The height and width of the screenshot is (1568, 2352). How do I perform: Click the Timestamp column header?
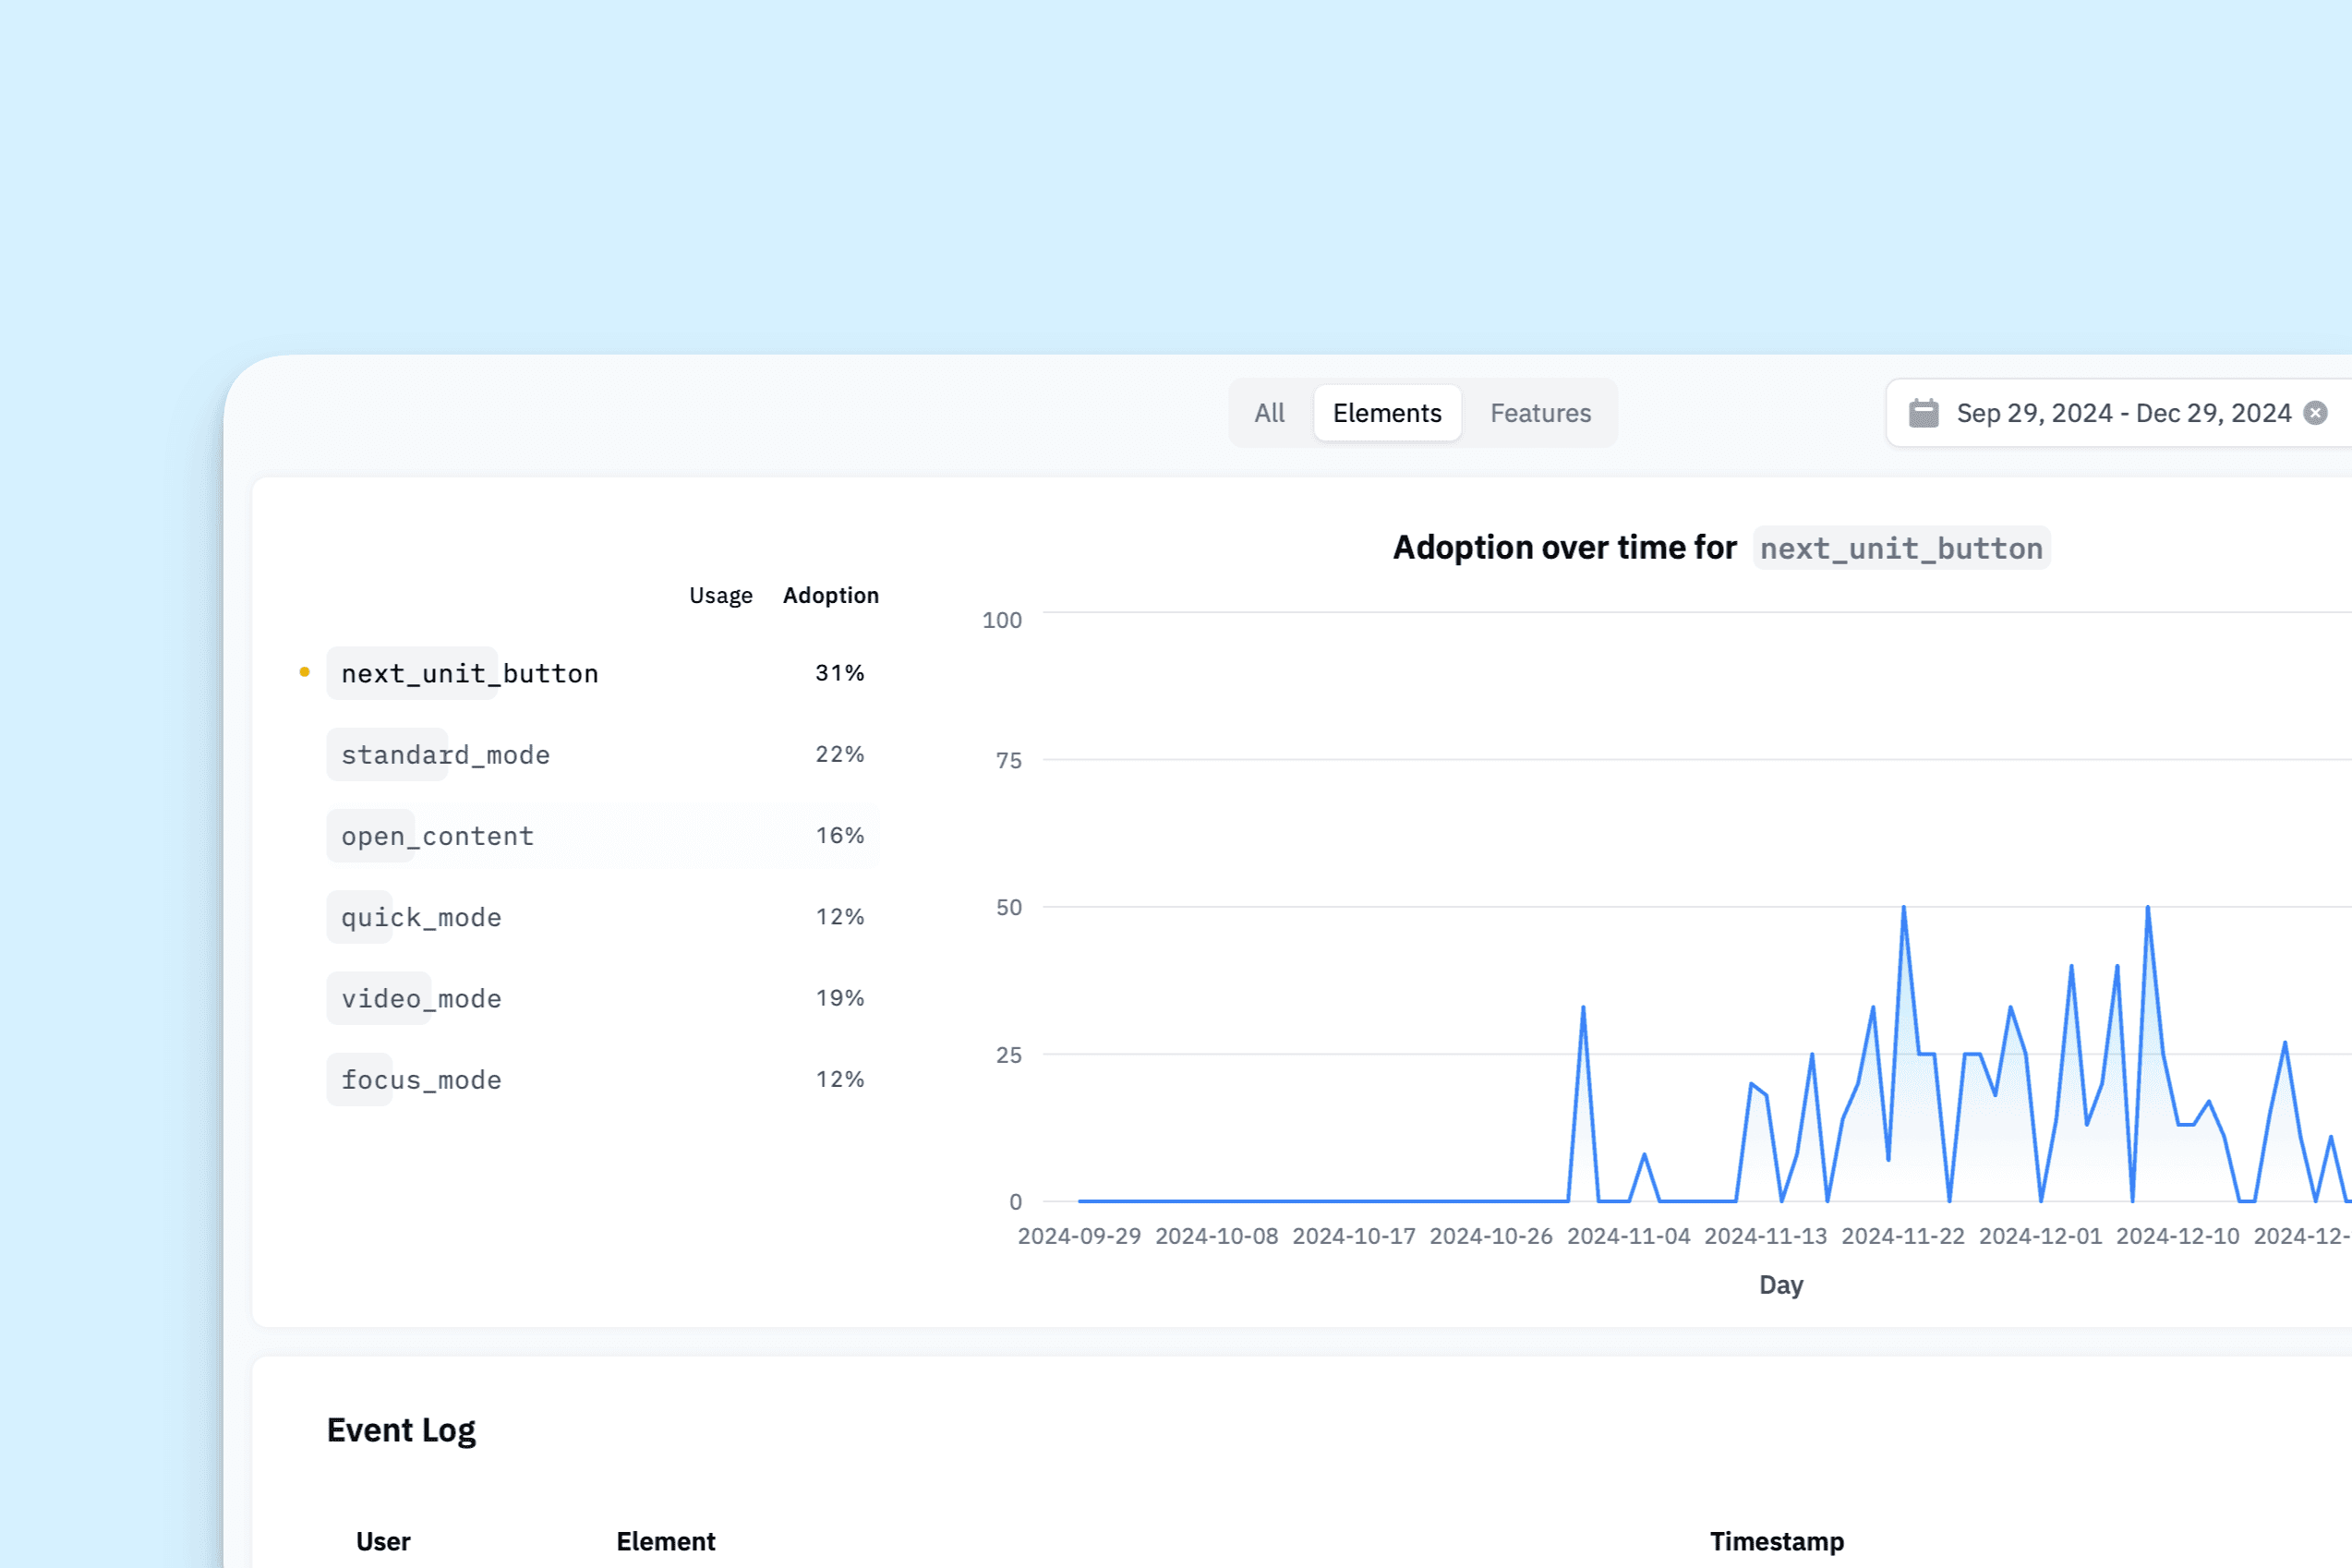click(x=1776, y=1541)
